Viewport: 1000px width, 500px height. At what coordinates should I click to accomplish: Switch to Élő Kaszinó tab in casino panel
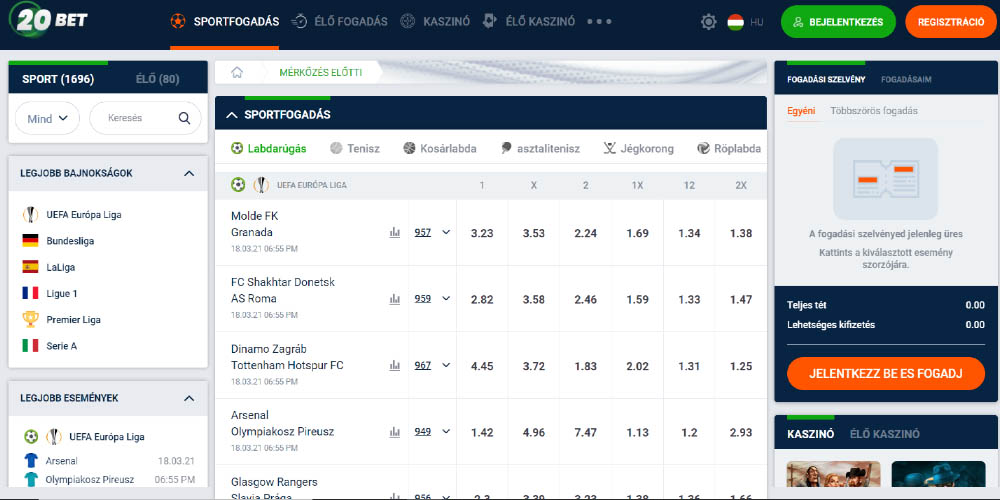click(885, 434)
